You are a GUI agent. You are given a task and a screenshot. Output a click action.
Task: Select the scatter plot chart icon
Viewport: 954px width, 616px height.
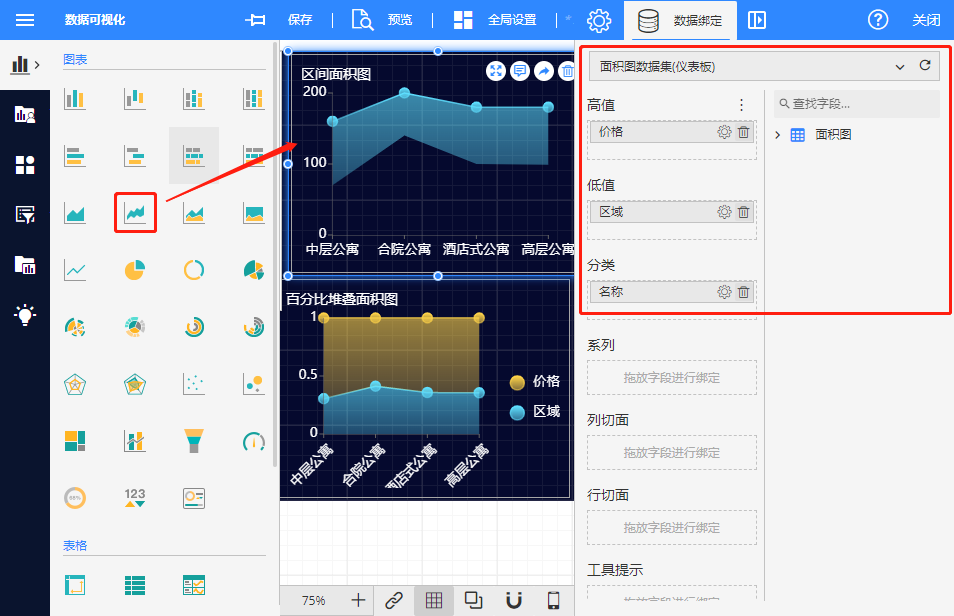[194, 384]
